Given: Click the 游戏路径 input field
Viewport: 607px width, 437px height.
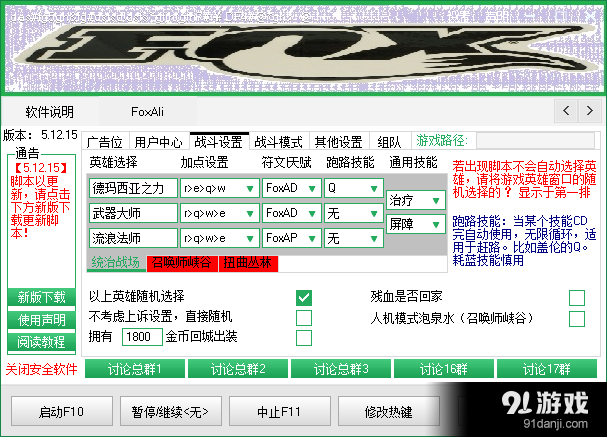Looking at the screenshot, I should [535, 141].
